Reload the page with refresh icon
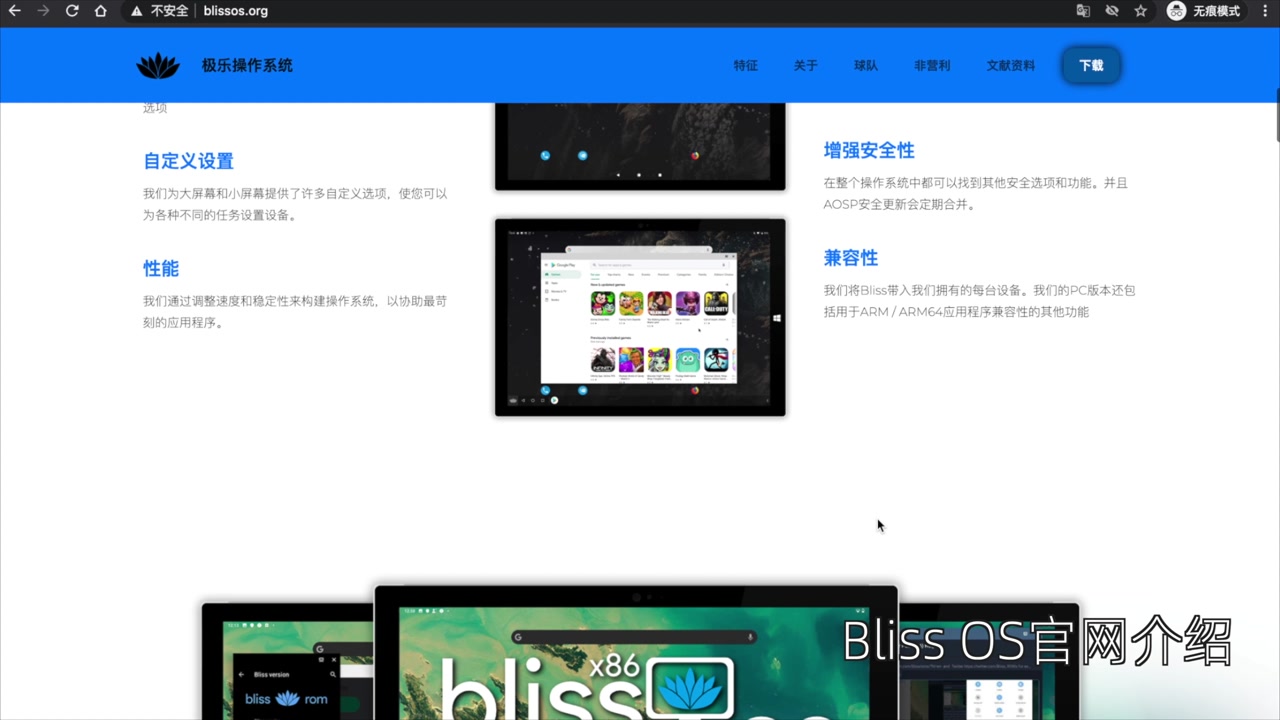 [72, 11]
